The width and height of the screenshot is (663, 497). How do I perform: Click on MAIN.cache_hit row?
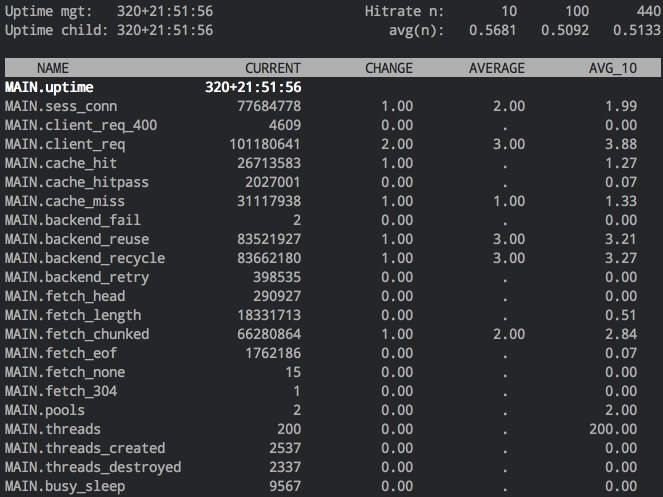click(61, 163)
